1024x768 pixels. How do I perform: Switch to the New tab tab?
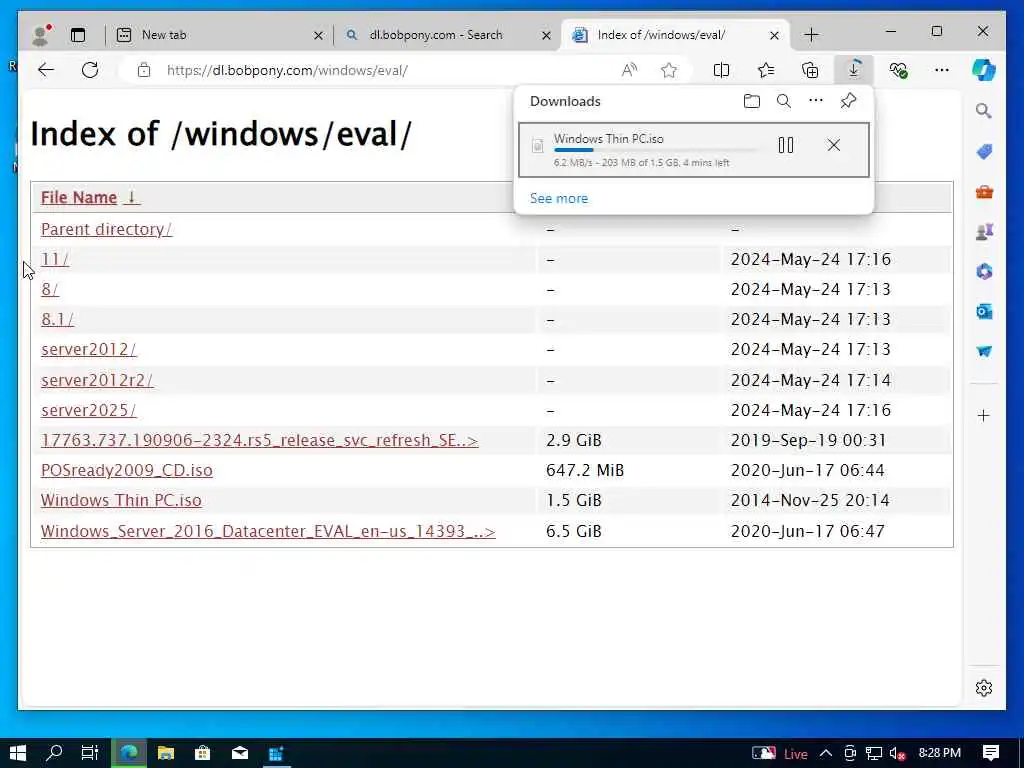[219, 35]
